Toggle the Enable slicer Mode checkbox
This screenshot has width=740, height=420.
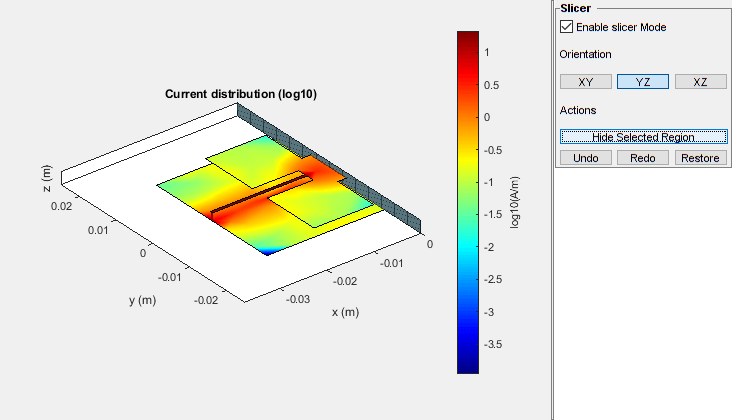[x=566, y=27]
